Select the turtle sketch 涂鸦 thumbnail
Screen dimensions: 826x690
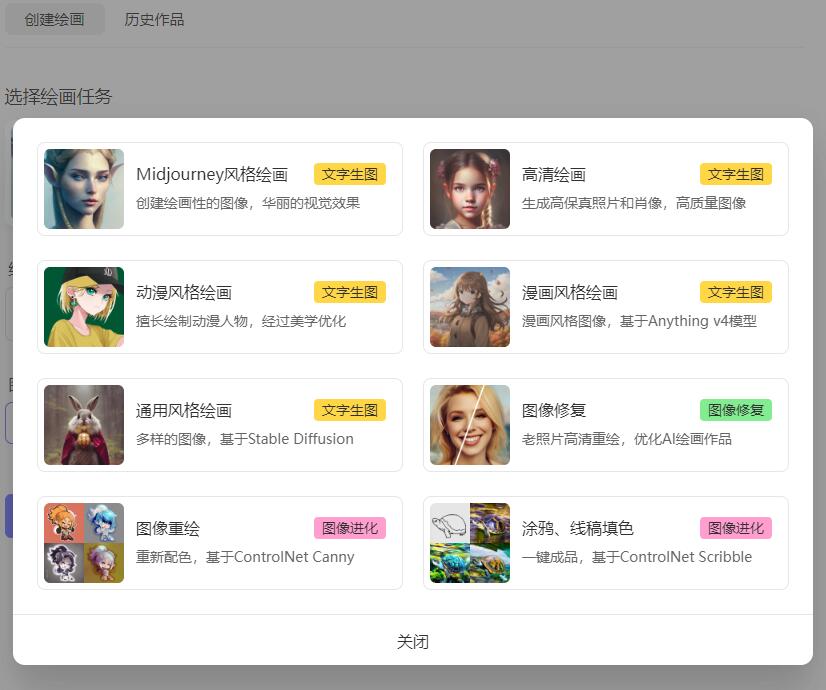(x=470, y=543)
